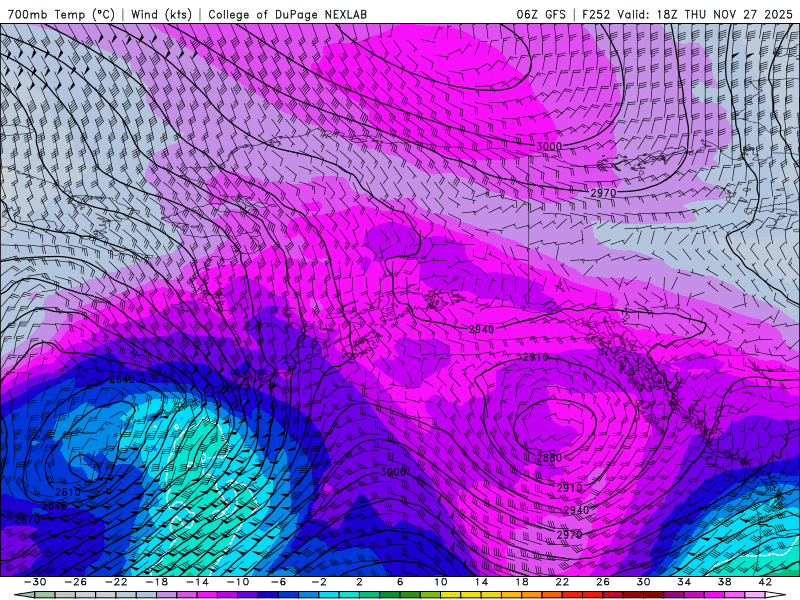The image size is (800, 600).
Task: Select "College of DuPage NEXLAB" header text
Action: point(287,14)
